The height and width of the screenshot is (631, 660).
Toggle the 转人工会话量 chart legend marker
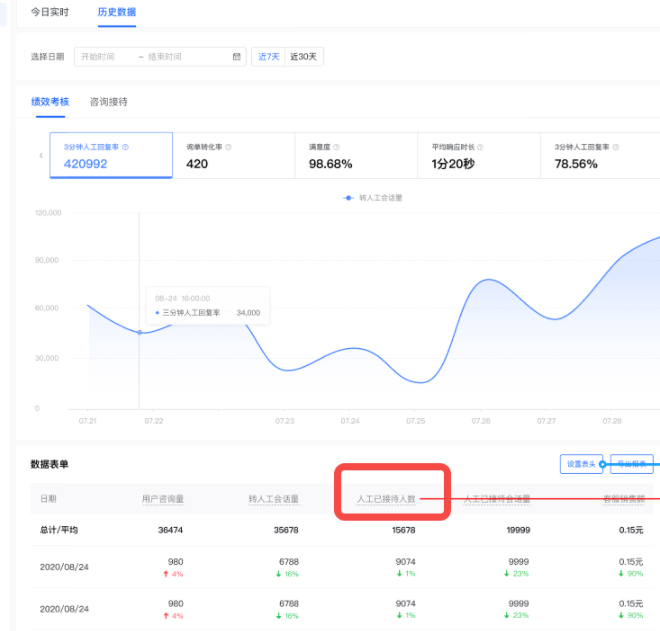(348, 198)
